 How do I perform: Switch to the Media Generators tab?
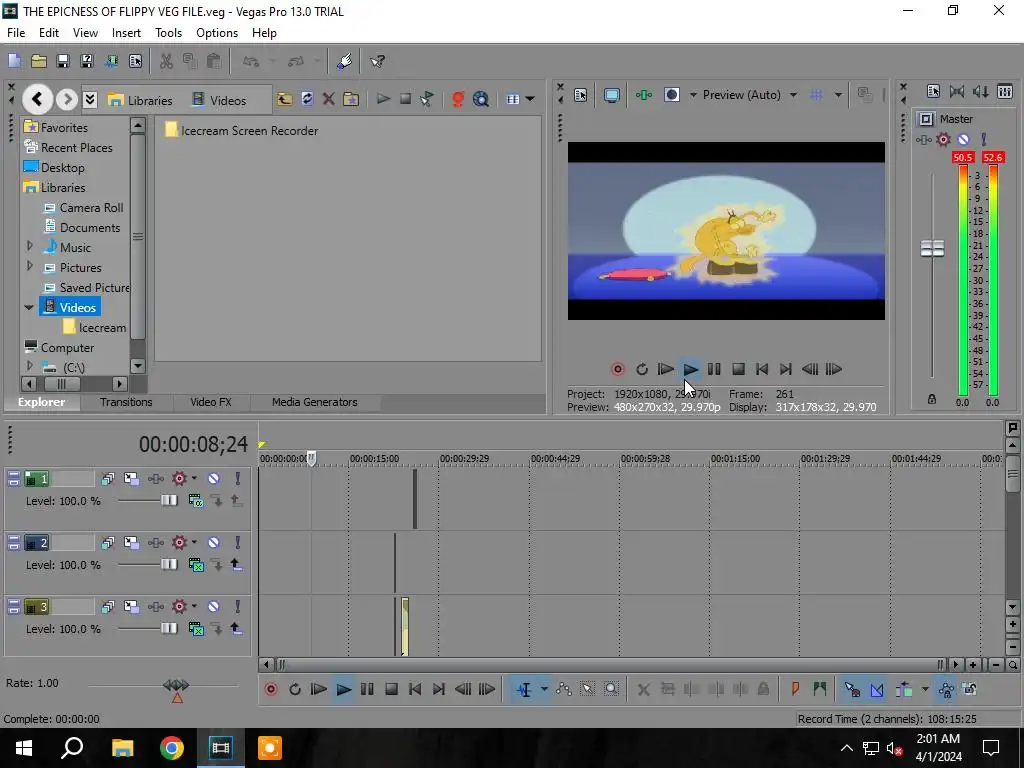coord(315,402)
